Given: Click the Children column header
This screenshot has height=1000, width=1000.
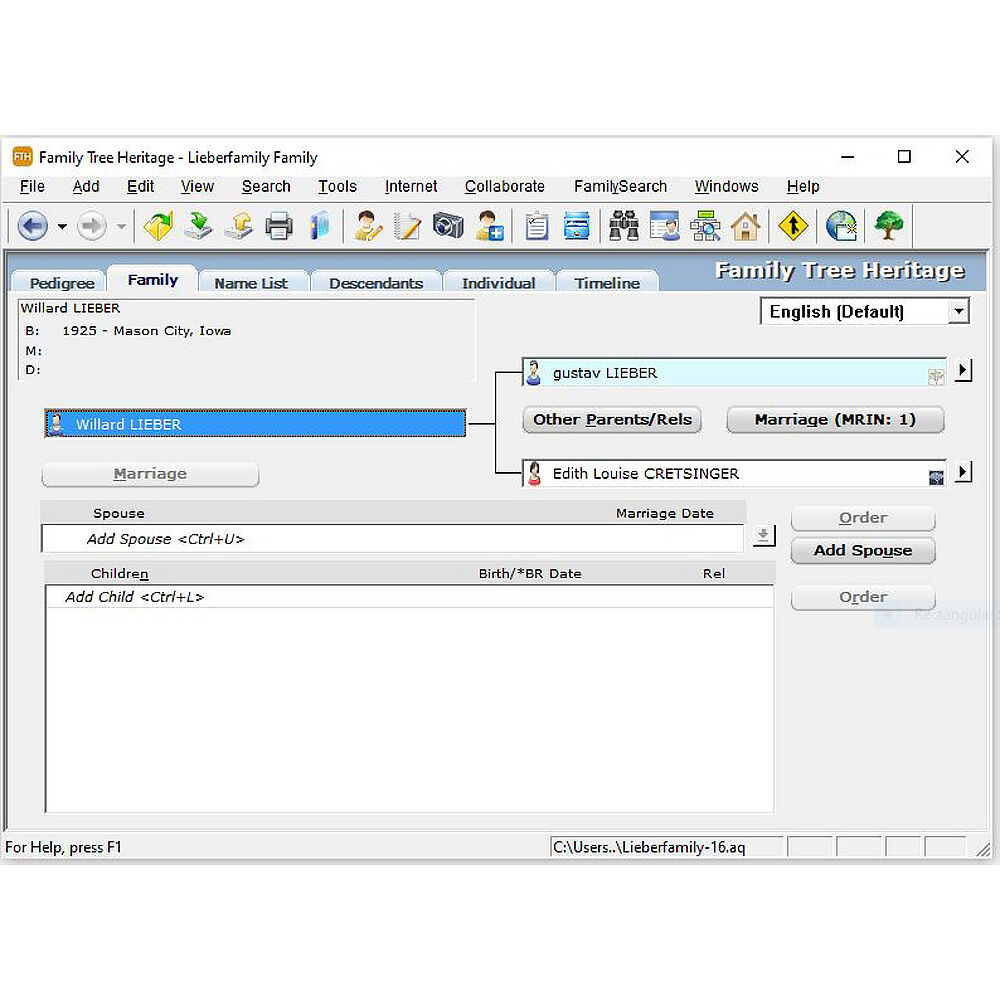Looking at the screenshot, I should coord(119,573).
